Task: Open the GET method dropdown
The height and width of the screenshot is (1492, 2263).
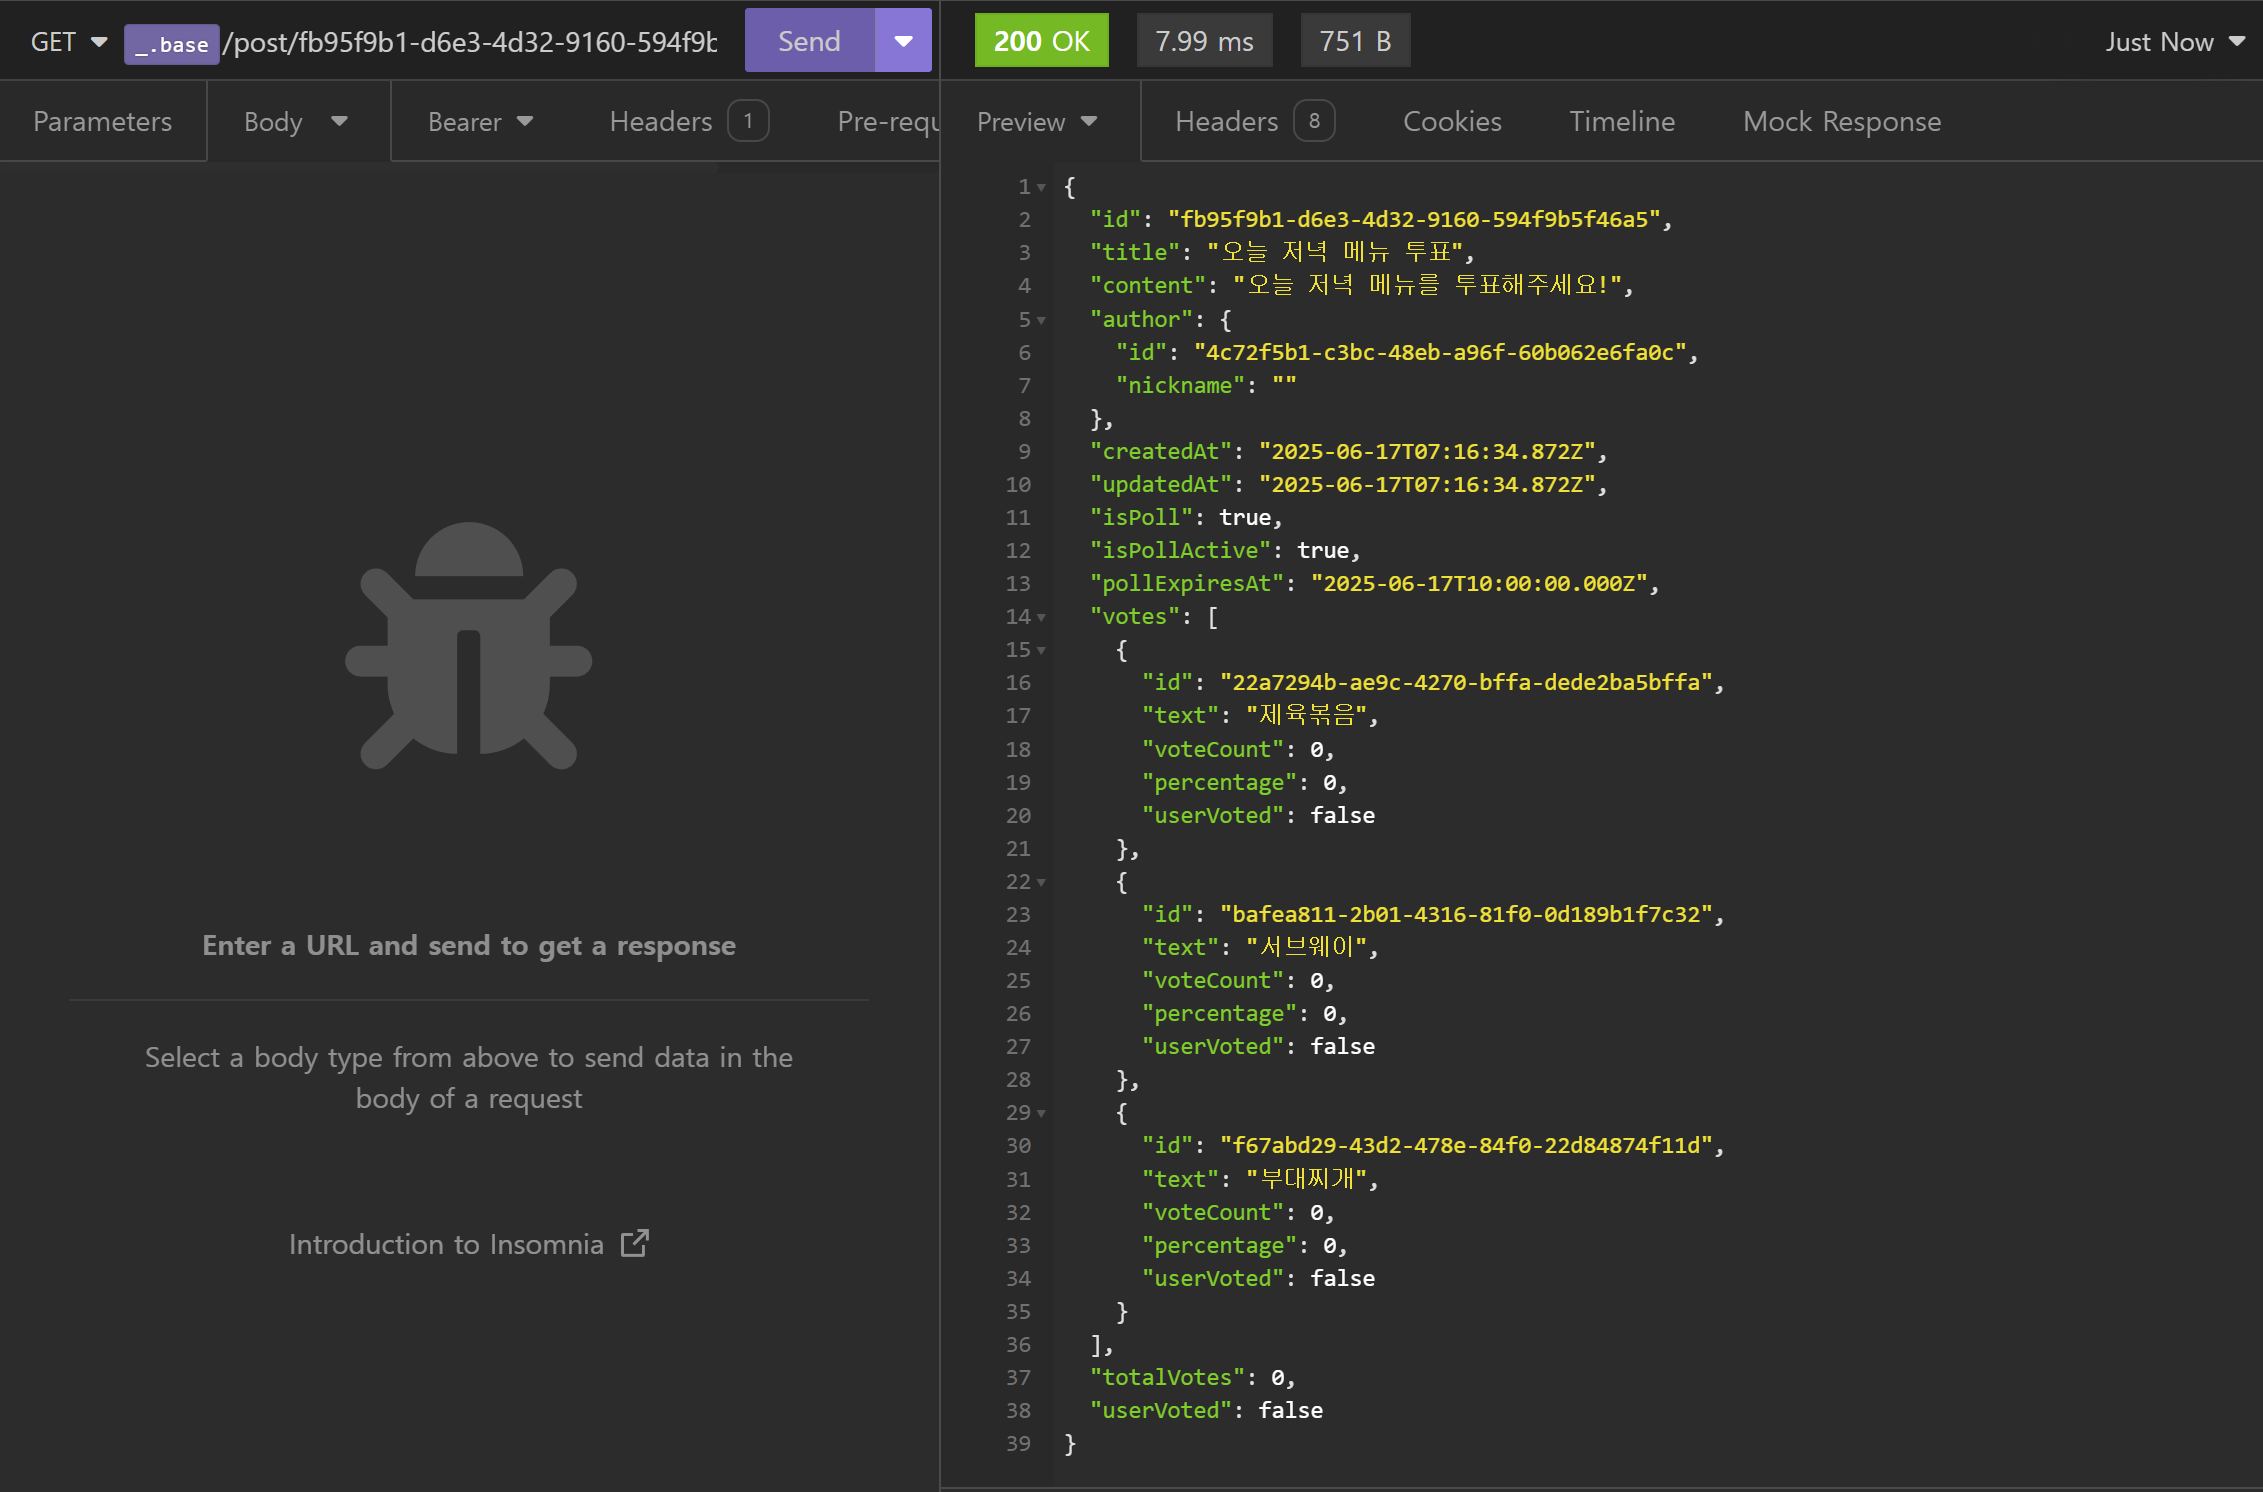Action: (68, 42)
